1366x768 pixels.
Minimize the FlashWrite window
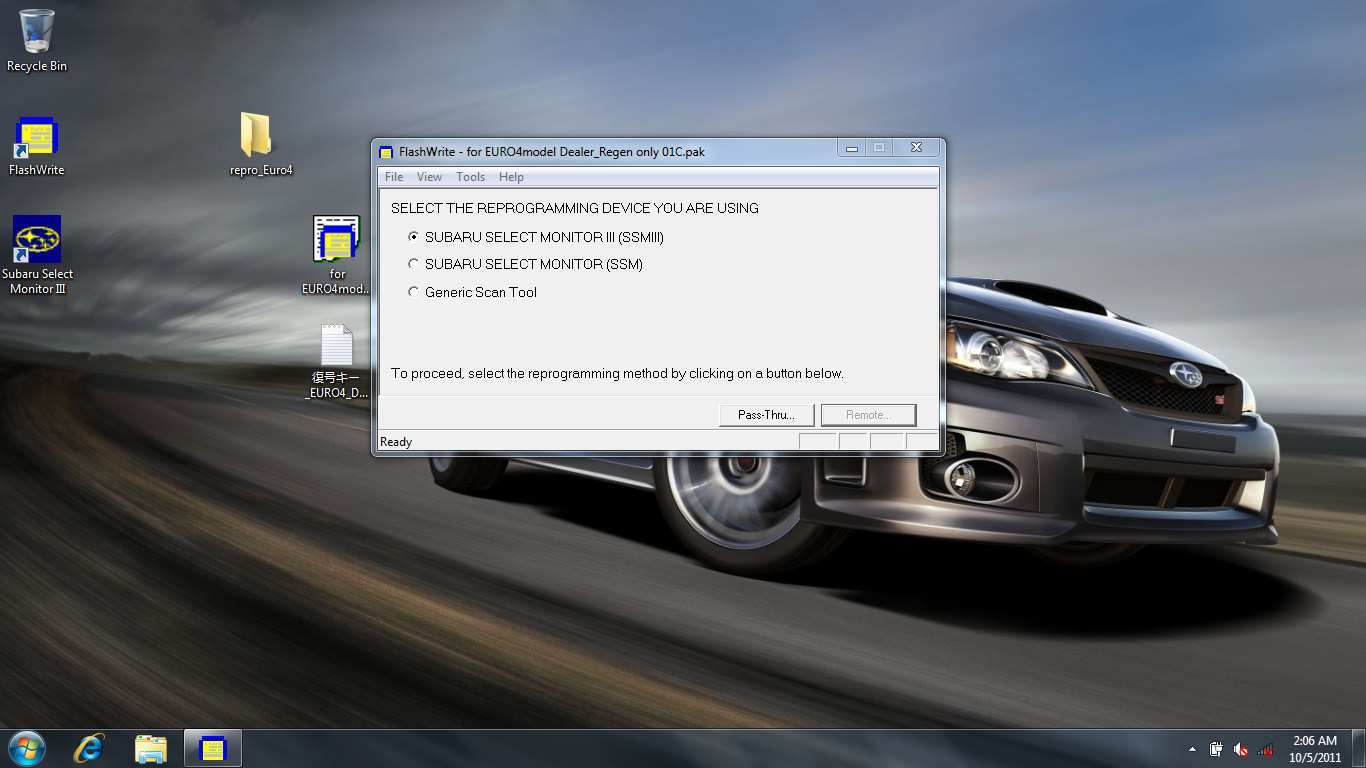tap(852, 149)
